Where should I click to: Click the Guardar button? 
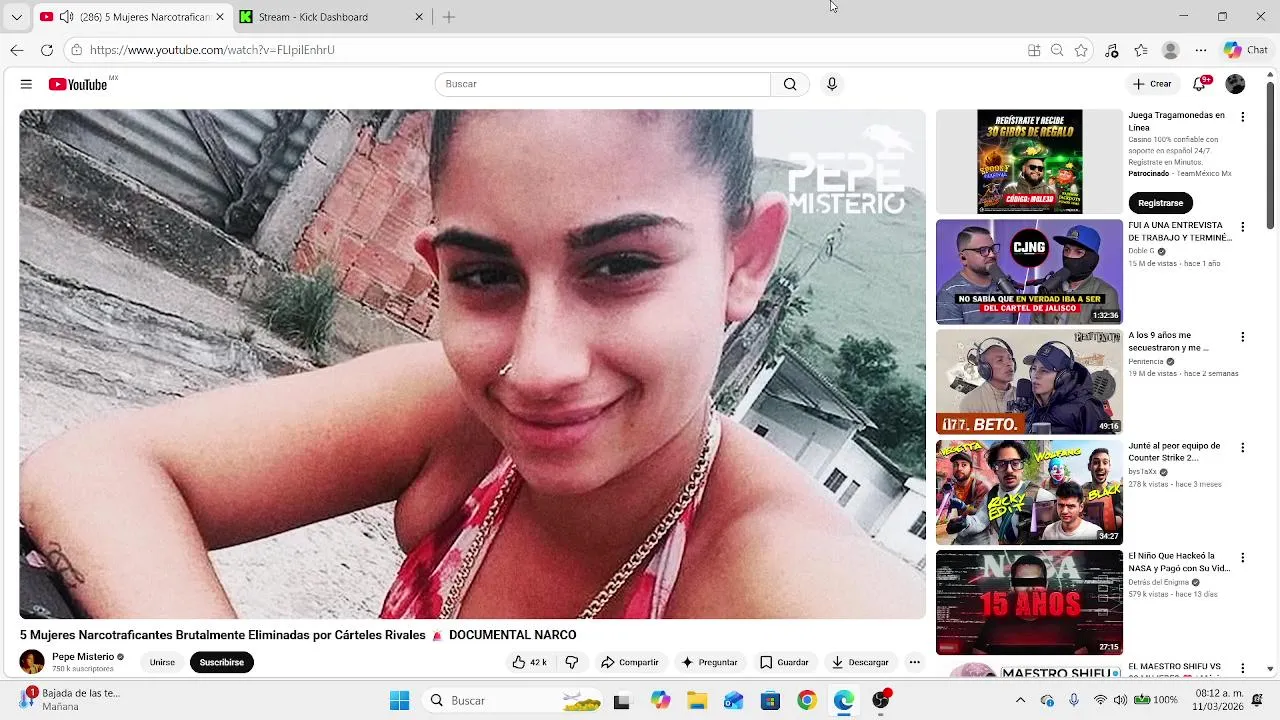pos(784,662)
